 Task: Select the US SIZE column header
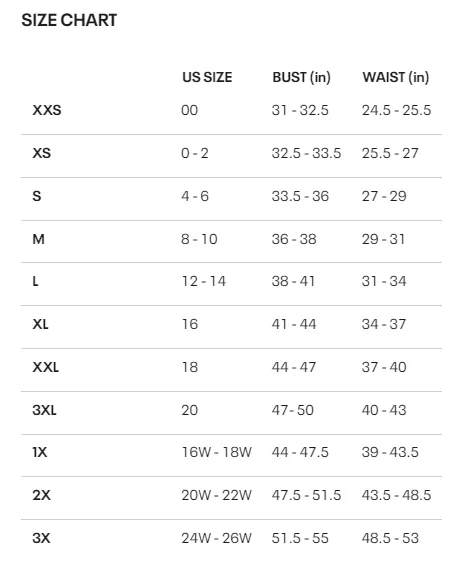(207, 77)
